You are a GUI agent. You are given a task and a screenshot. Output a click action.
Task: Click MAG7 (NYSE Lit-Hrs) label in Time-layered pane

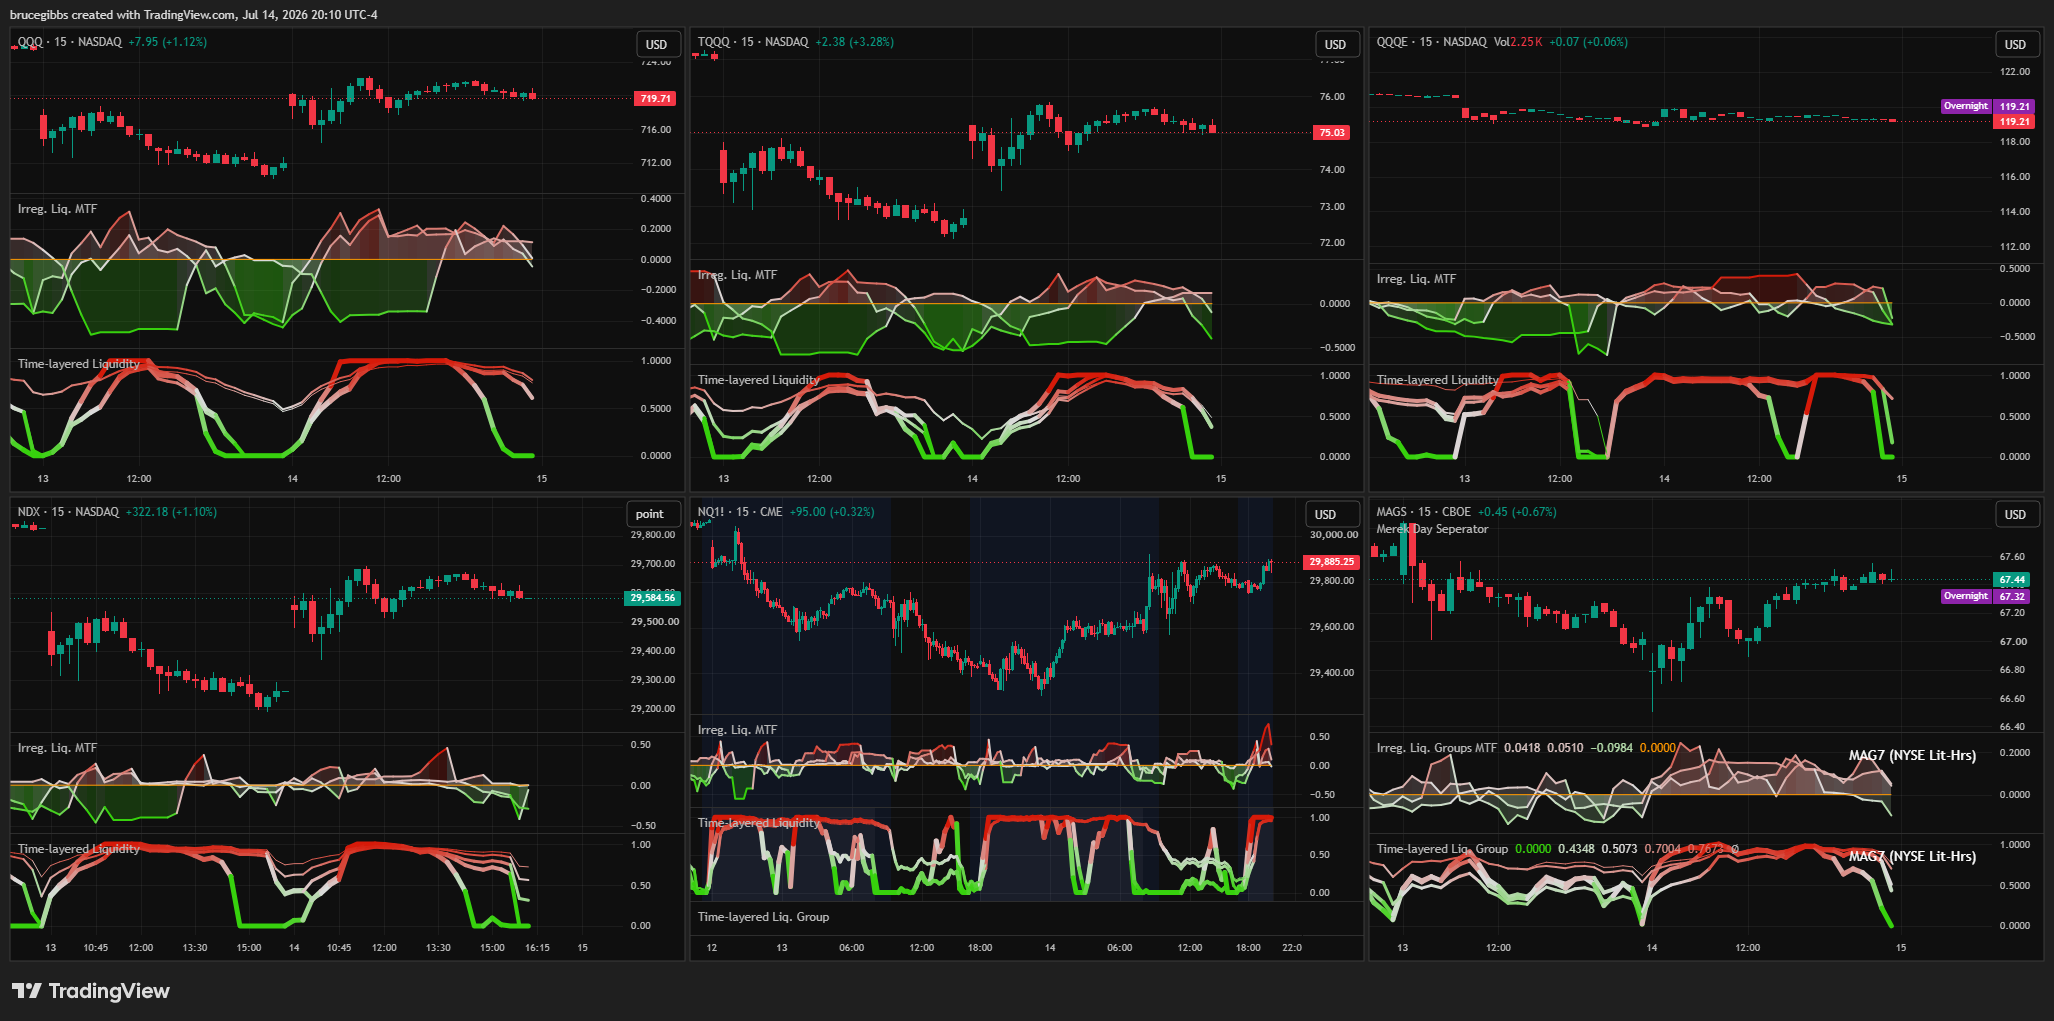(1912, 857)
